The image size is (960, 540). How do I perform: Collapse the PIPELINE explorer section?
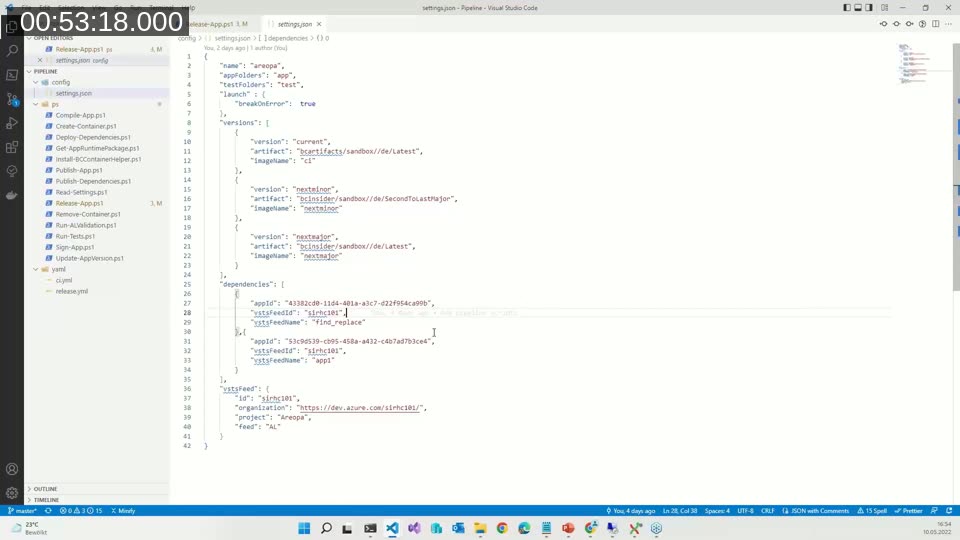pos(97,71)
